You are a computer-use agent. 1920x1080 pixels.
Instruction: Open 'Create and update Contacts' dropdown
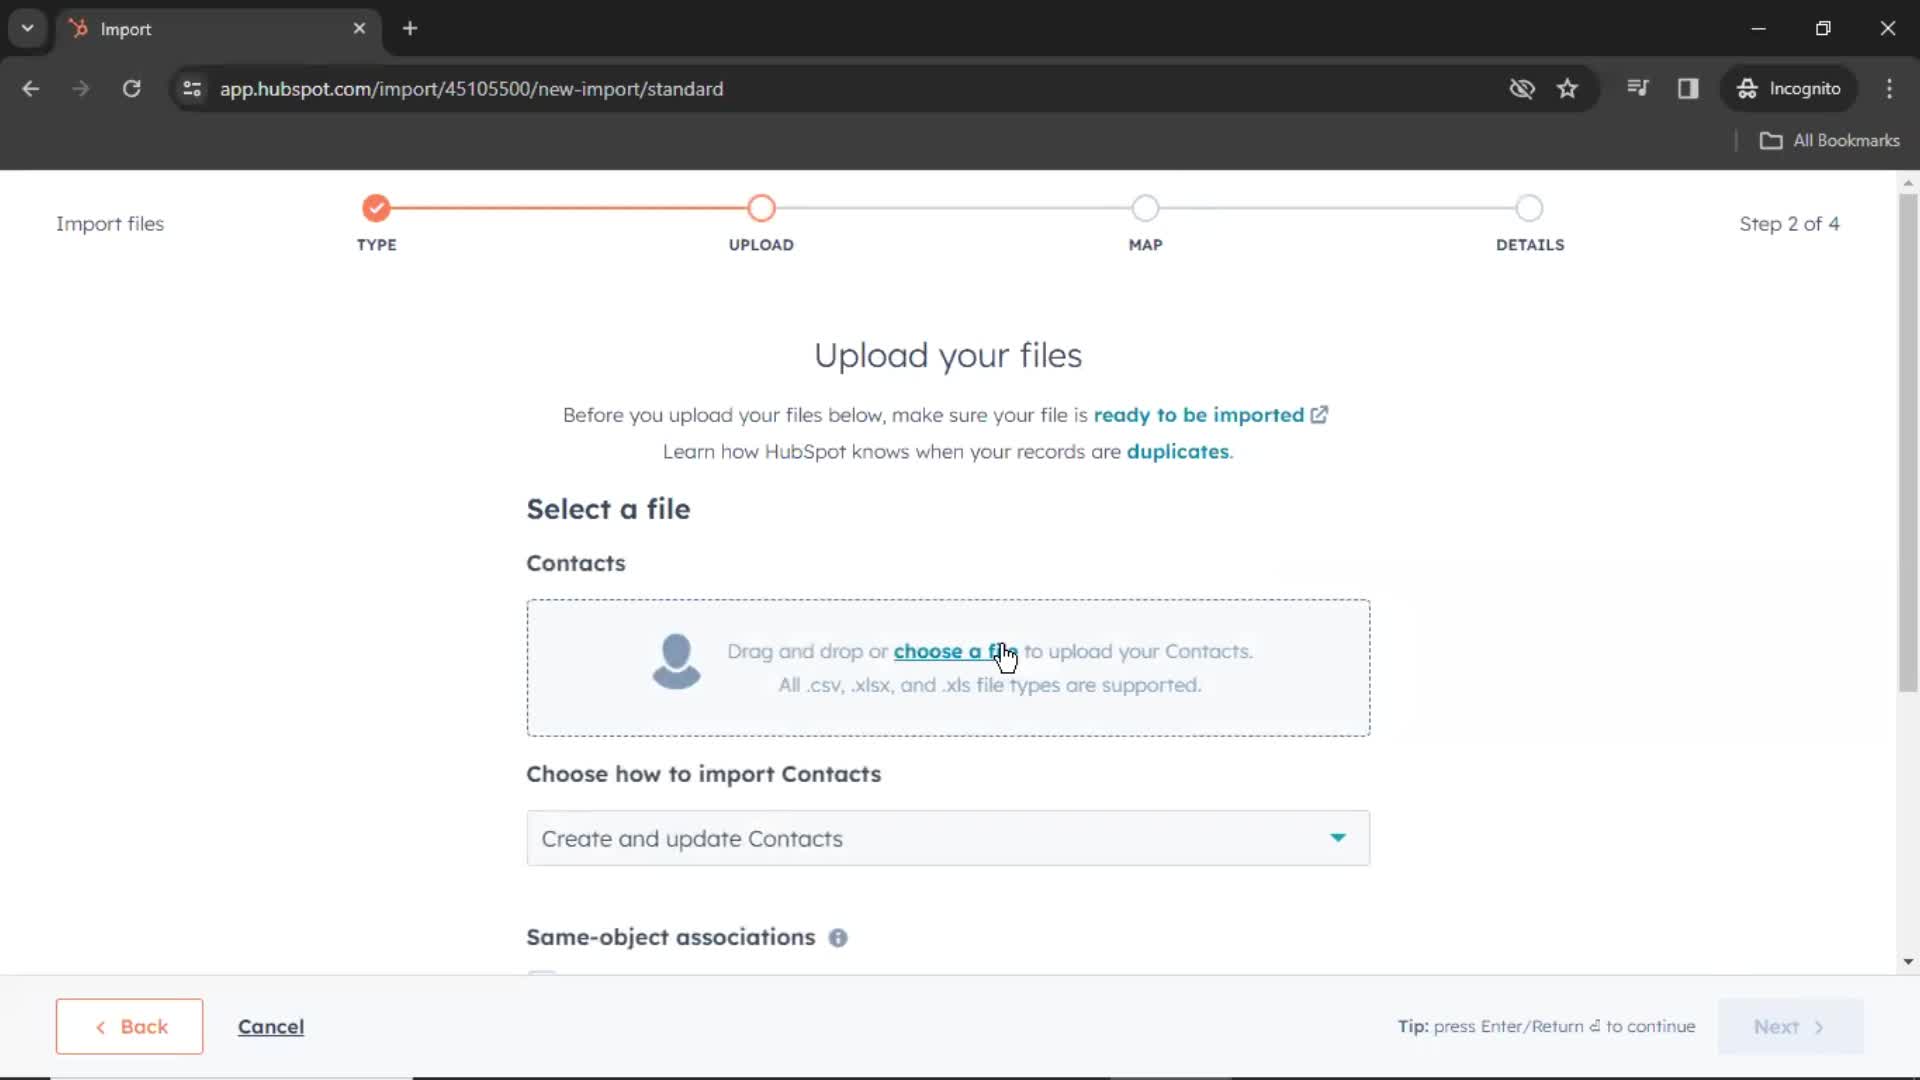[948, 838]
